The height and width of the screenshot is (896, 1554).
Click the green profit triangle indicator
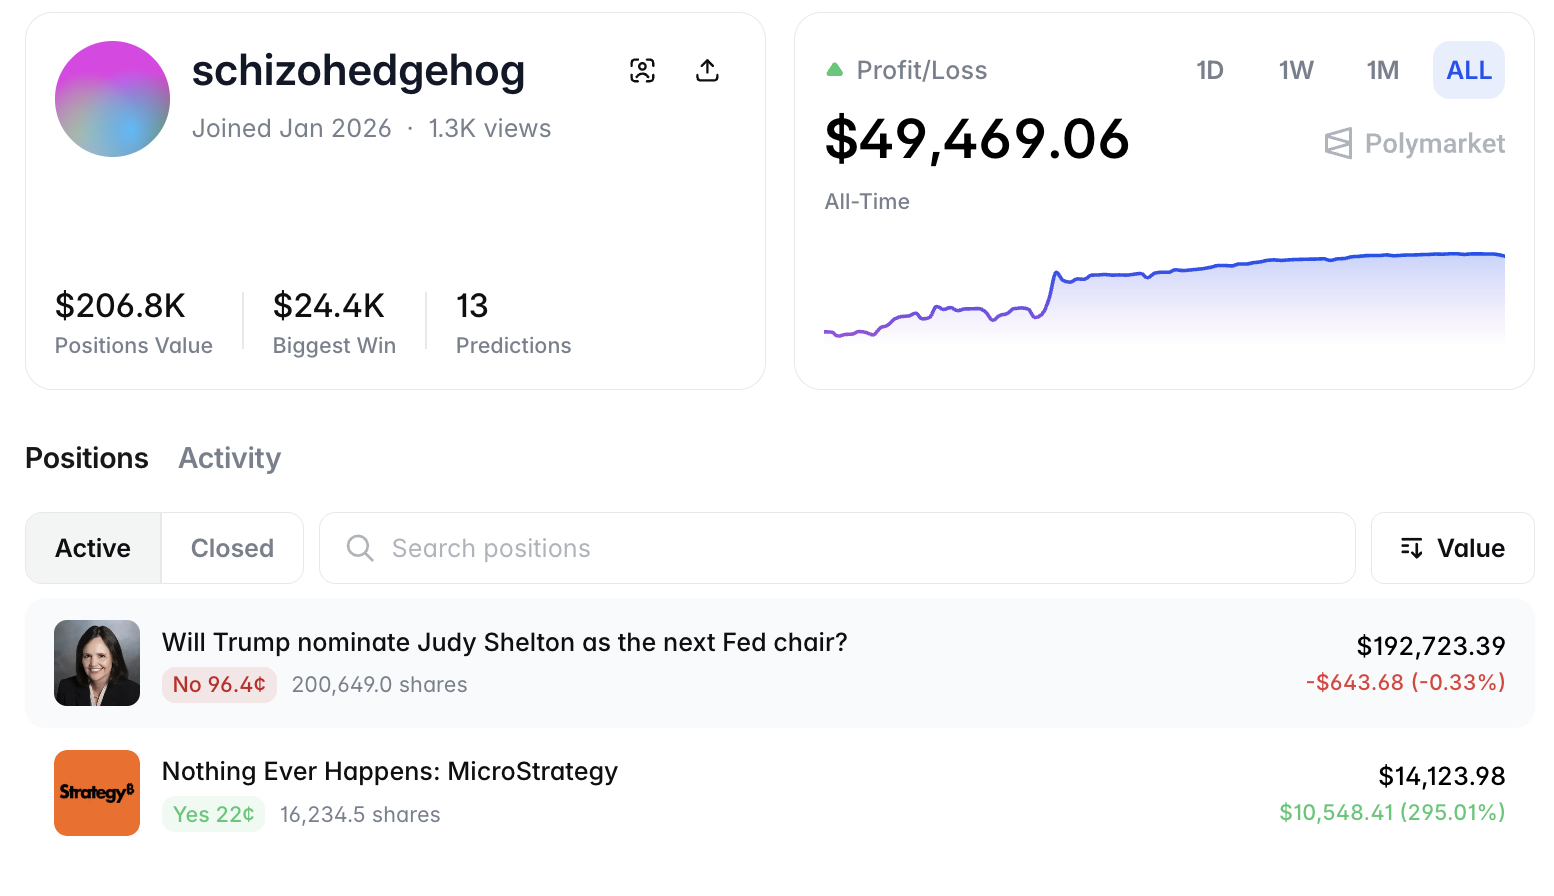click(834, 70)
